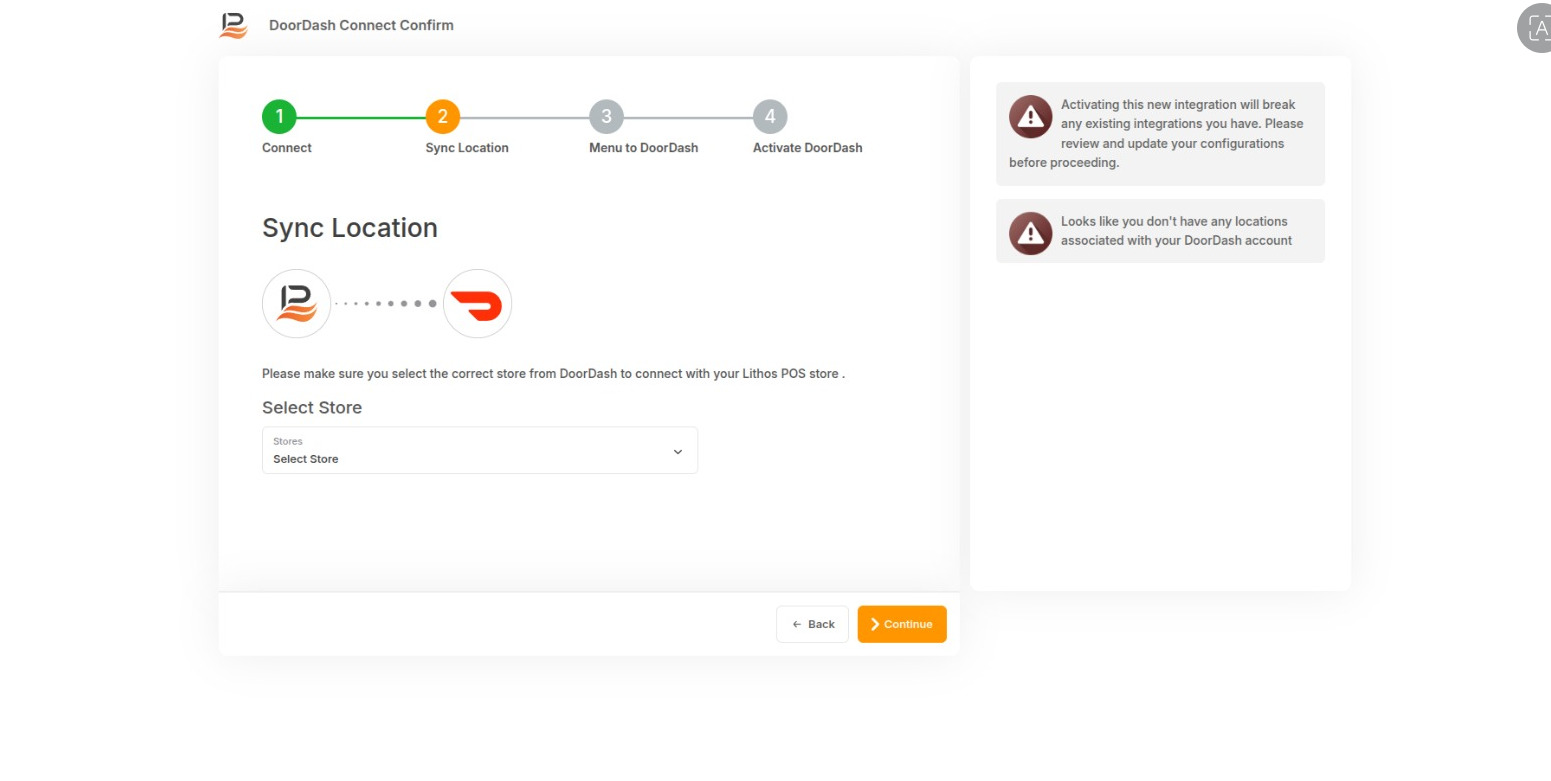Click the 'Looks like you don't have any locations' text
The height and width of the screenshot is (781, 1551).
1177,231
